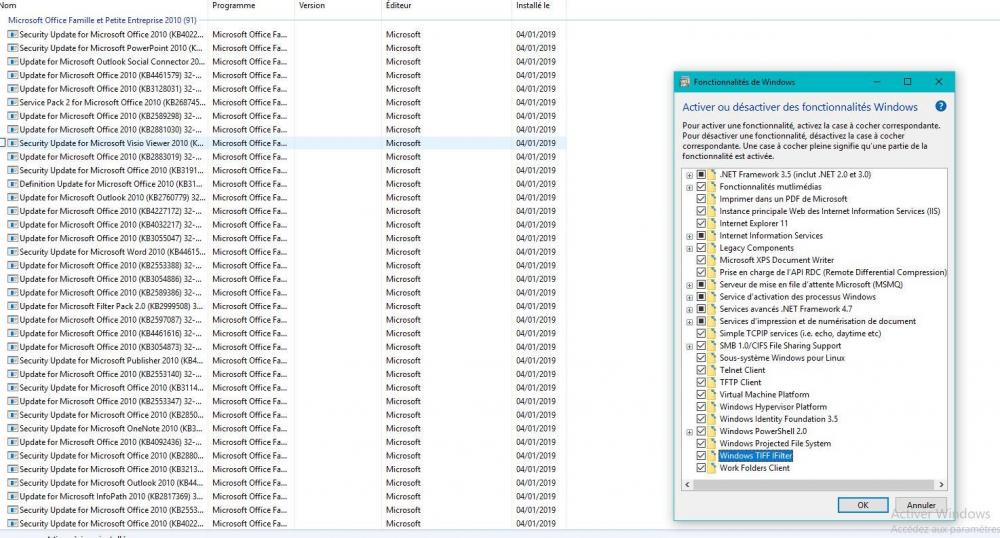
Task: Expand Serveur de mise en file d'attente MSMQ
Action: point(689,285)
